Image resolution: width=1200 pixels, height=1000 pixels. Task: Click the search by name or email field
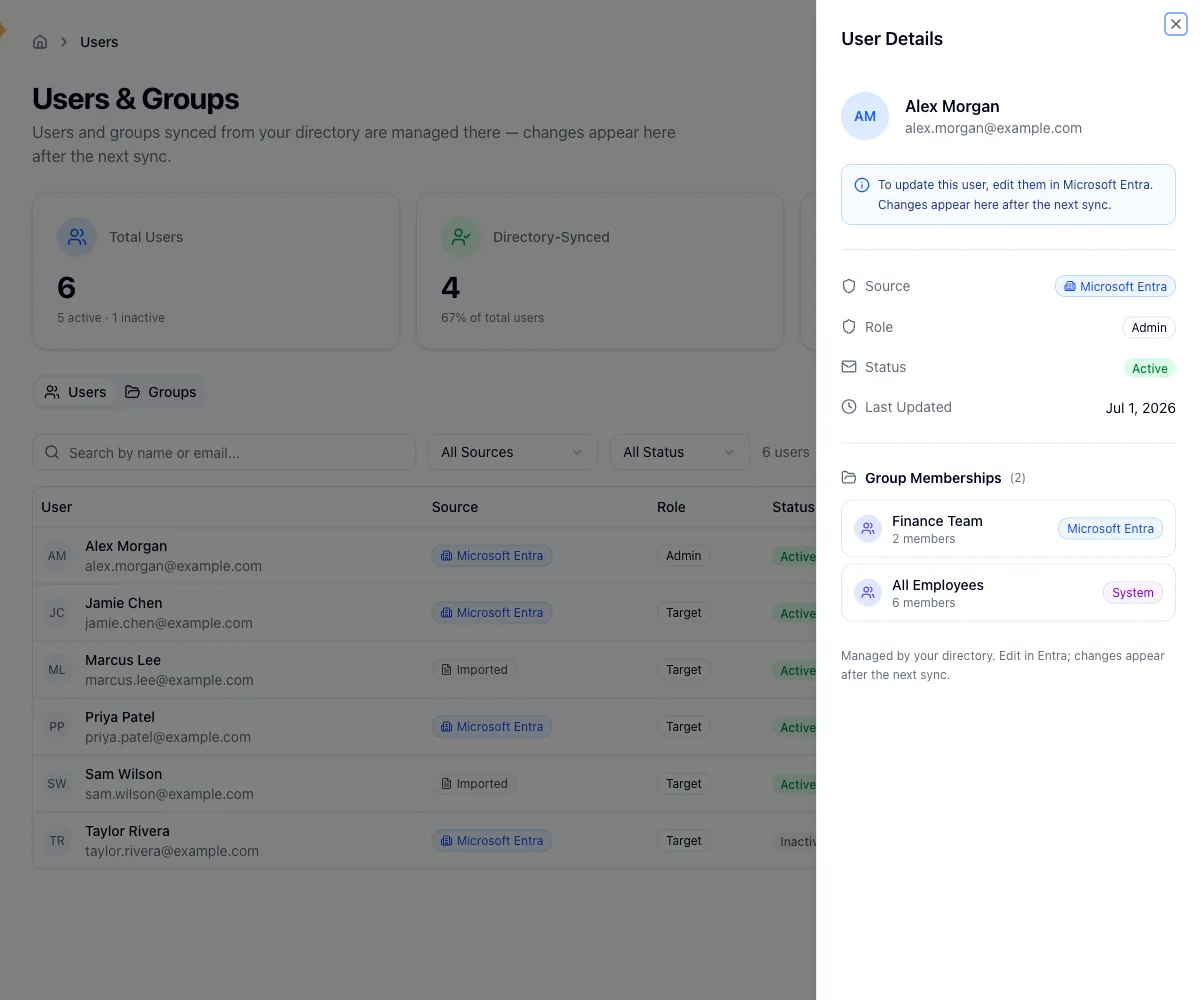pos(224,452)
